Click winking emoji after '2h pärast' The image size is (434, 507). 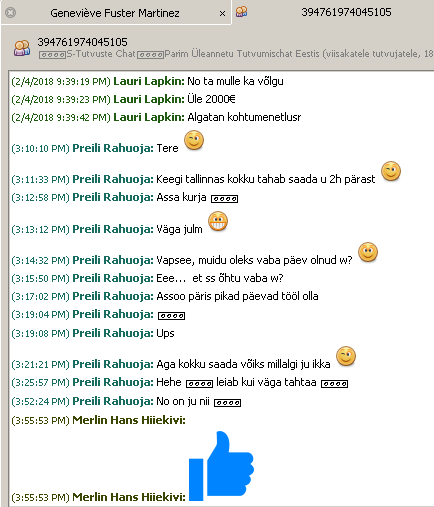(391, 171)
